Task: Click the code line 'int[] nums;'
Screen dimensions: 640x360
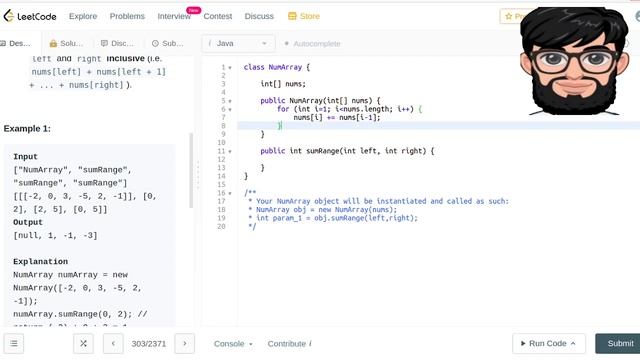Action: 283,84
